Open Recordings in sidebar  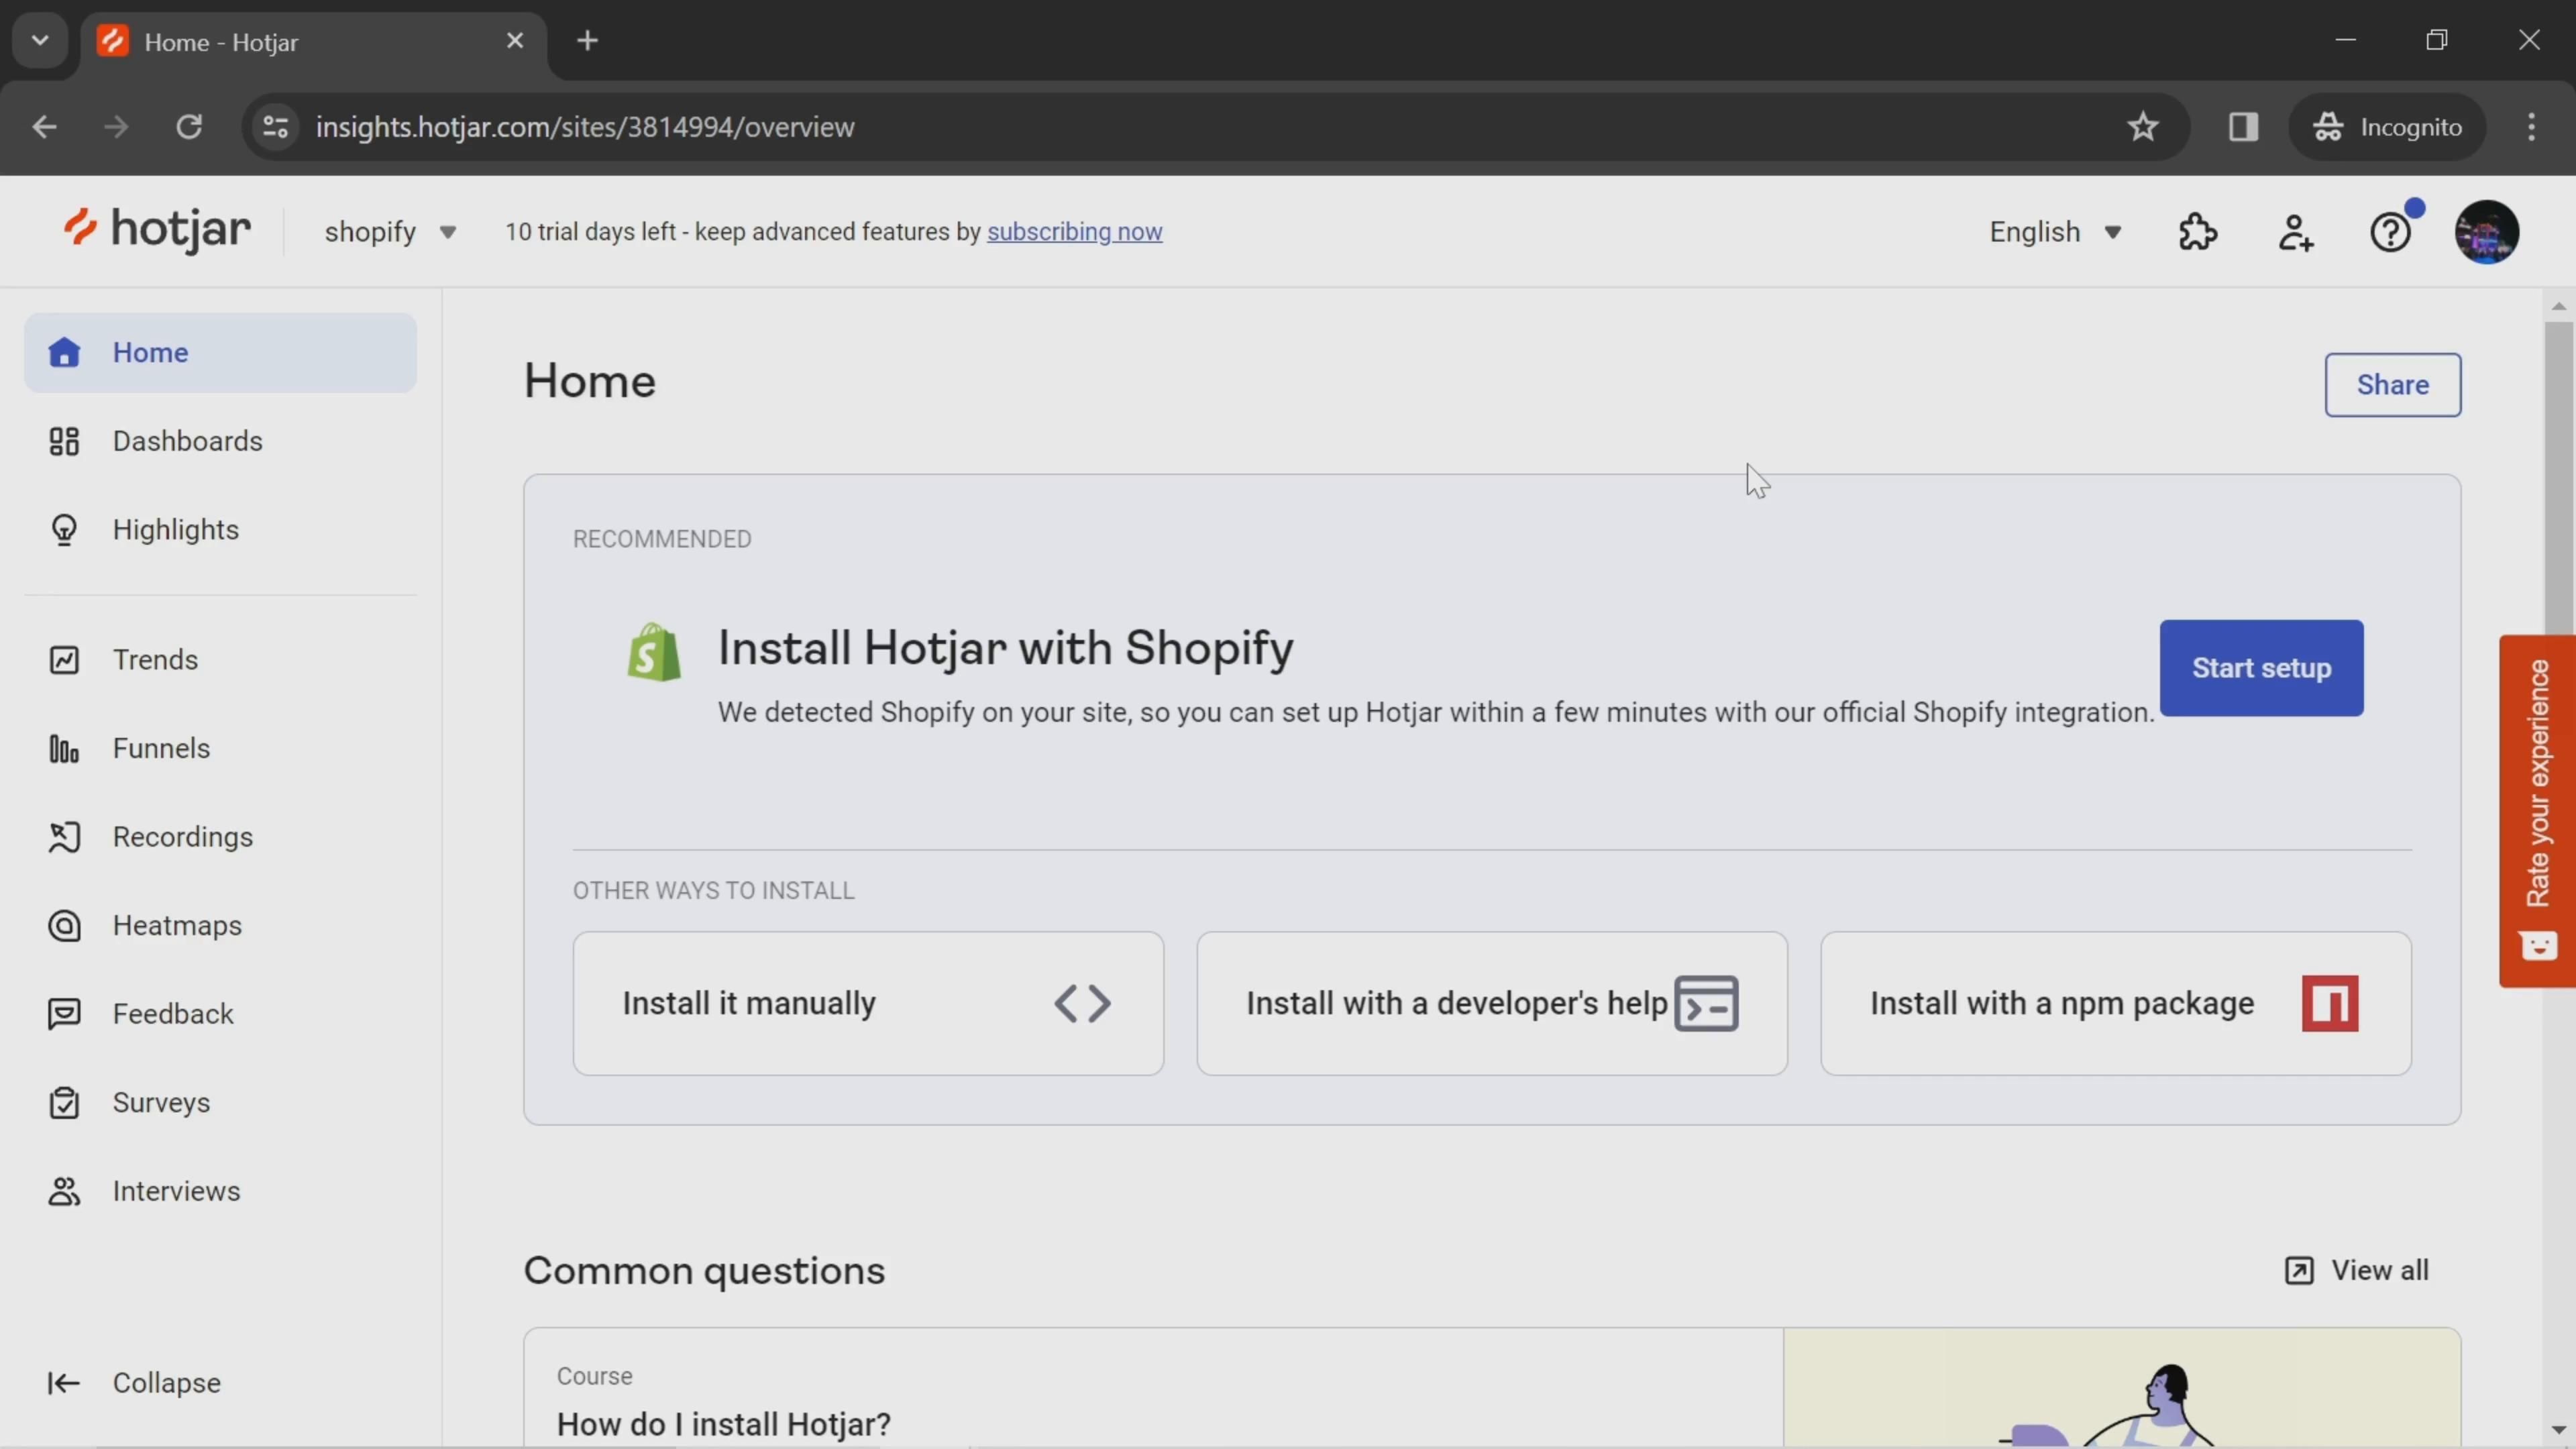point(182,837)
